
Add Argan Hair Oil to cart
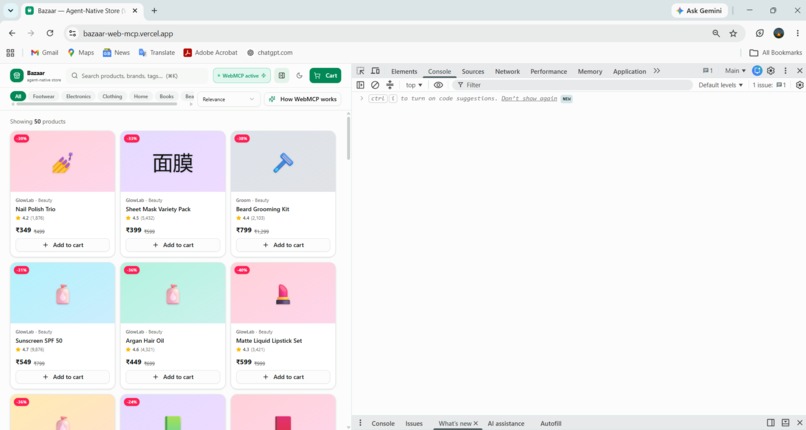173,377
